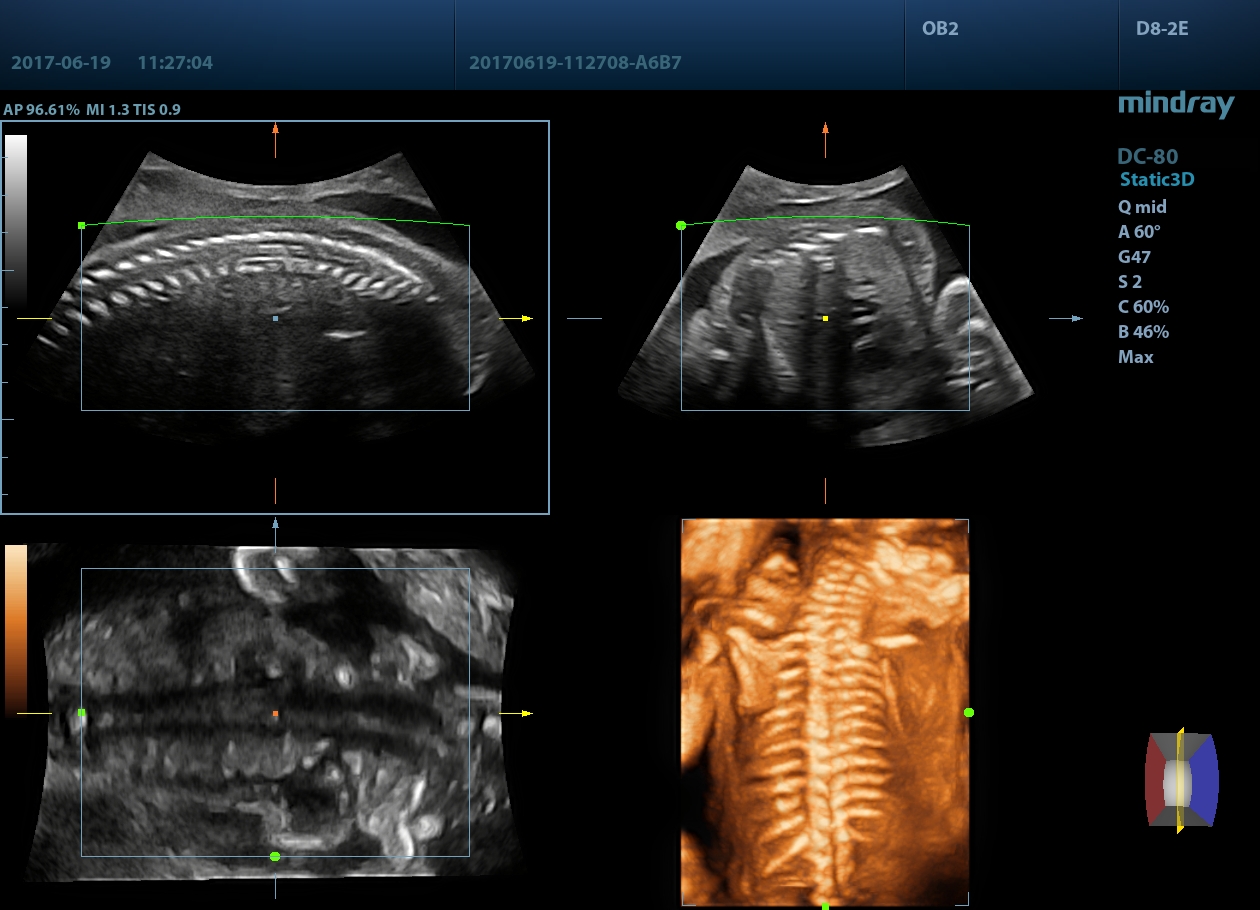The image size is (1260, 910).
Task: Open the Max render mode setting
Action: [1135, 357]
